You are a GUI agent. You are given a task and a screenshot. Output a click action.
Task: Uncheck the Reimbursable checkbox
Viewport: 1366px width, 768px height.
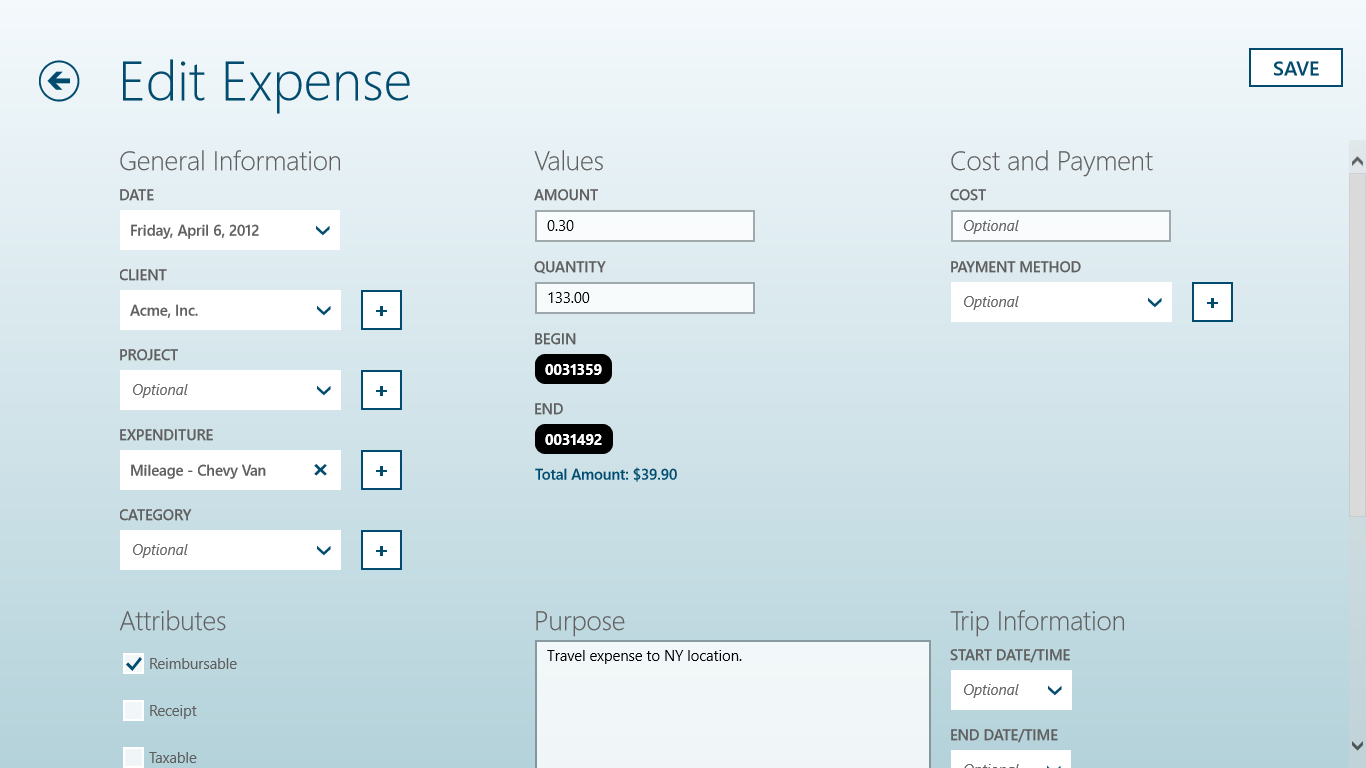[133, 664]
